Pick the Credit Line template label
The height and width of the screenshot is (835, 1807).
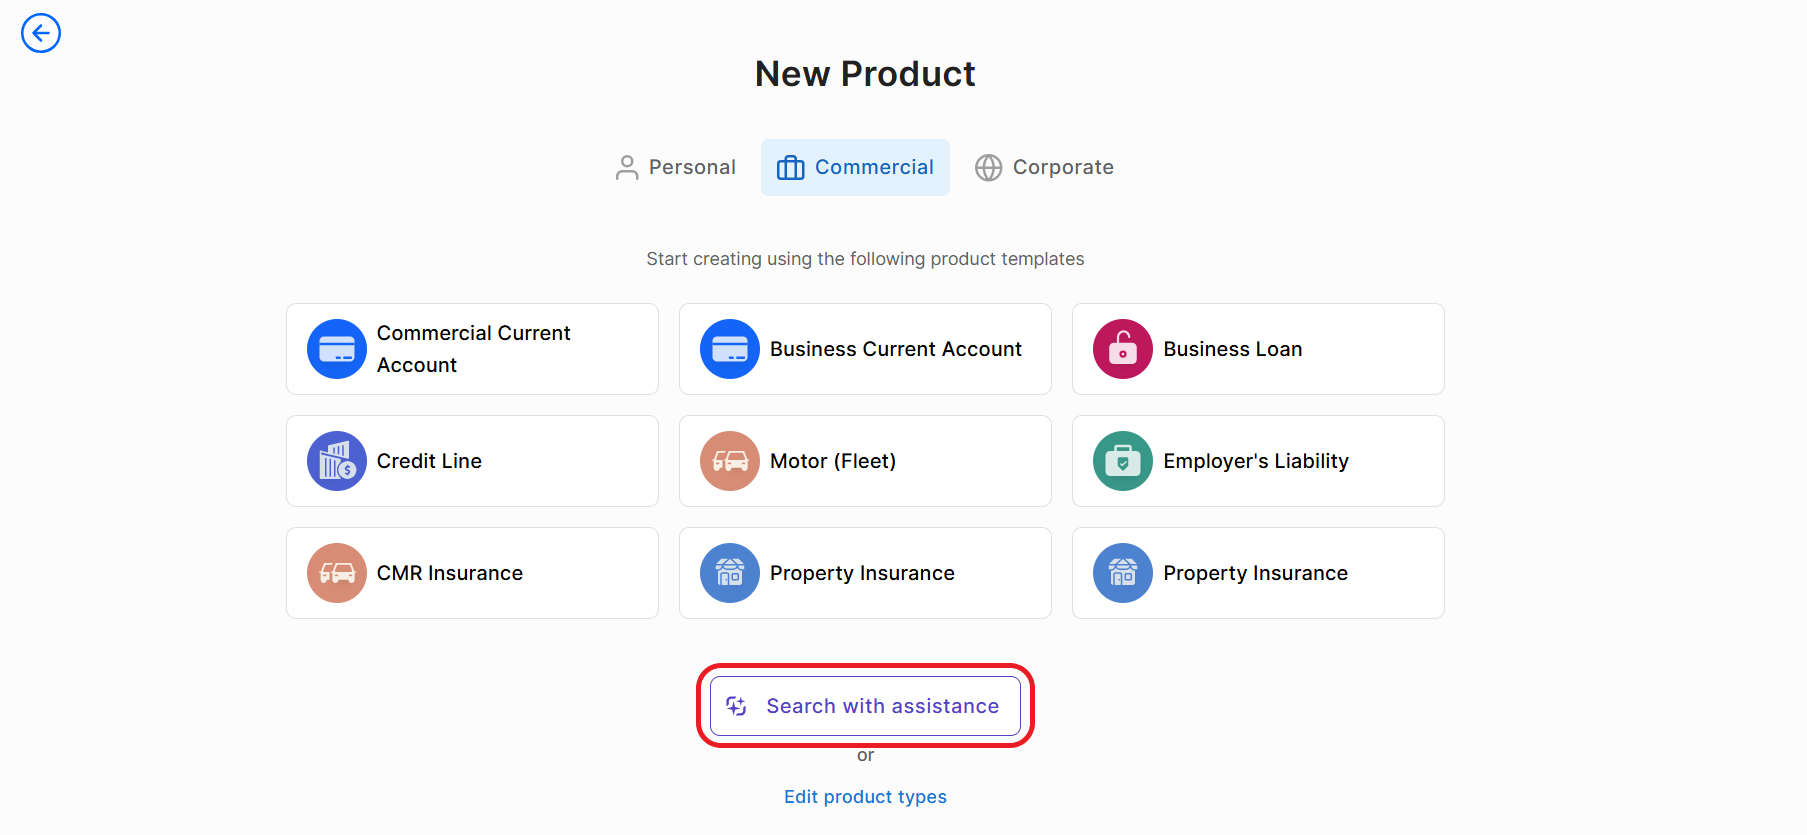(x=429, y=461)
